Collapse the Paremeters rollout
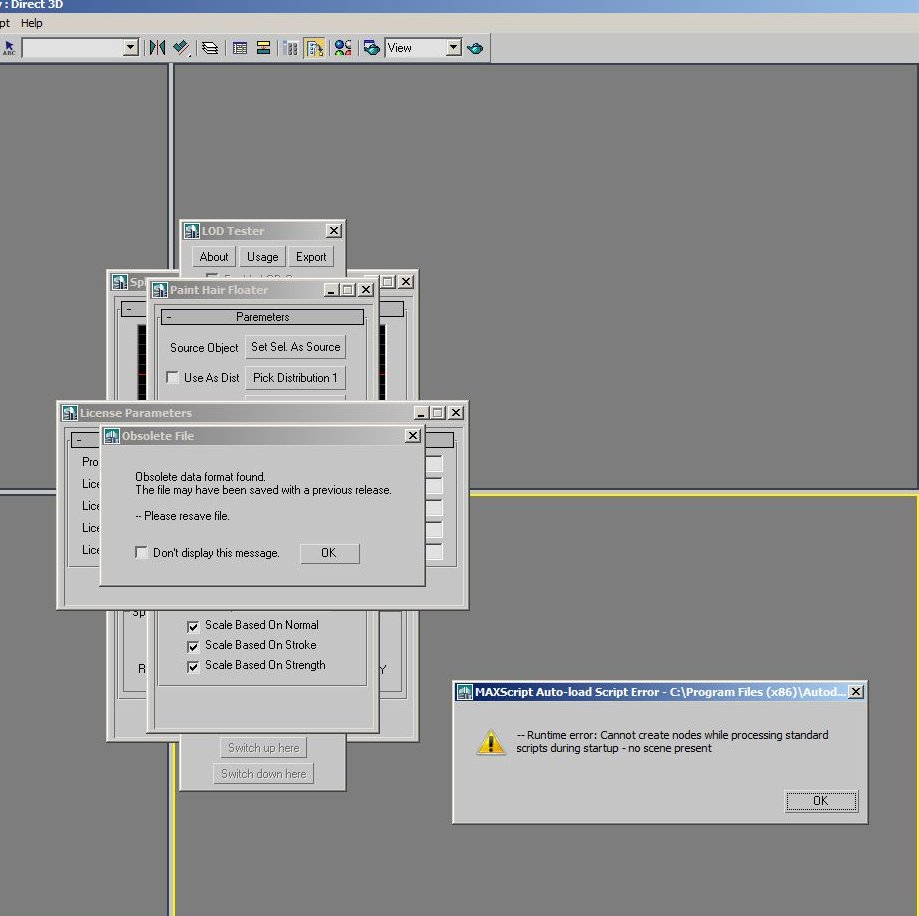 coord(263,317)
